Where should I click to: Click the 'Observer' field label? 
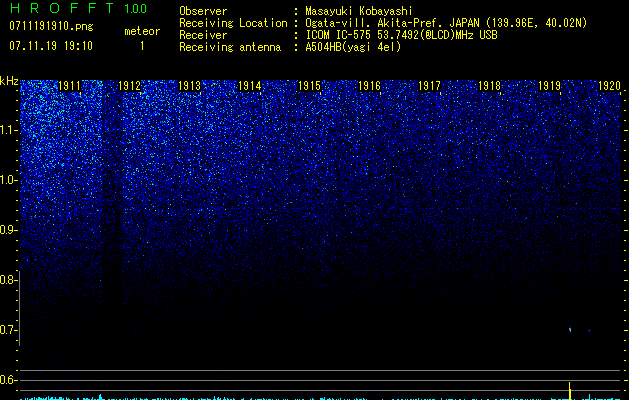(x=203, y=11)
